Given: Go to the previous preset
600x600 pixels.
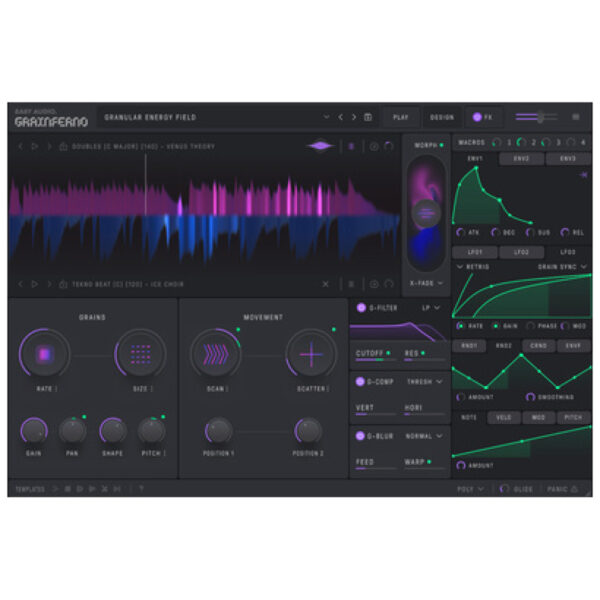Looking at the screenshot, I should point(340,117).
